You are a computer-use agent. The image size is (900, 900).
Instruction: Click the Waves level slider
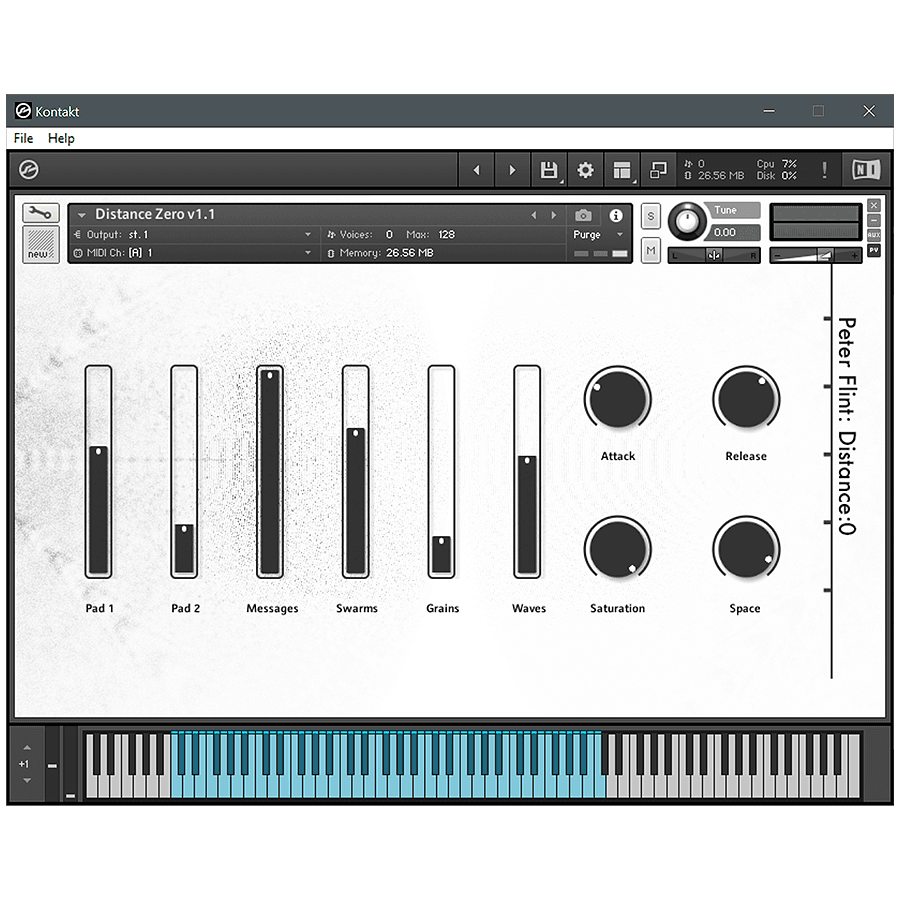pyautogui.click(x=527, y=471)
